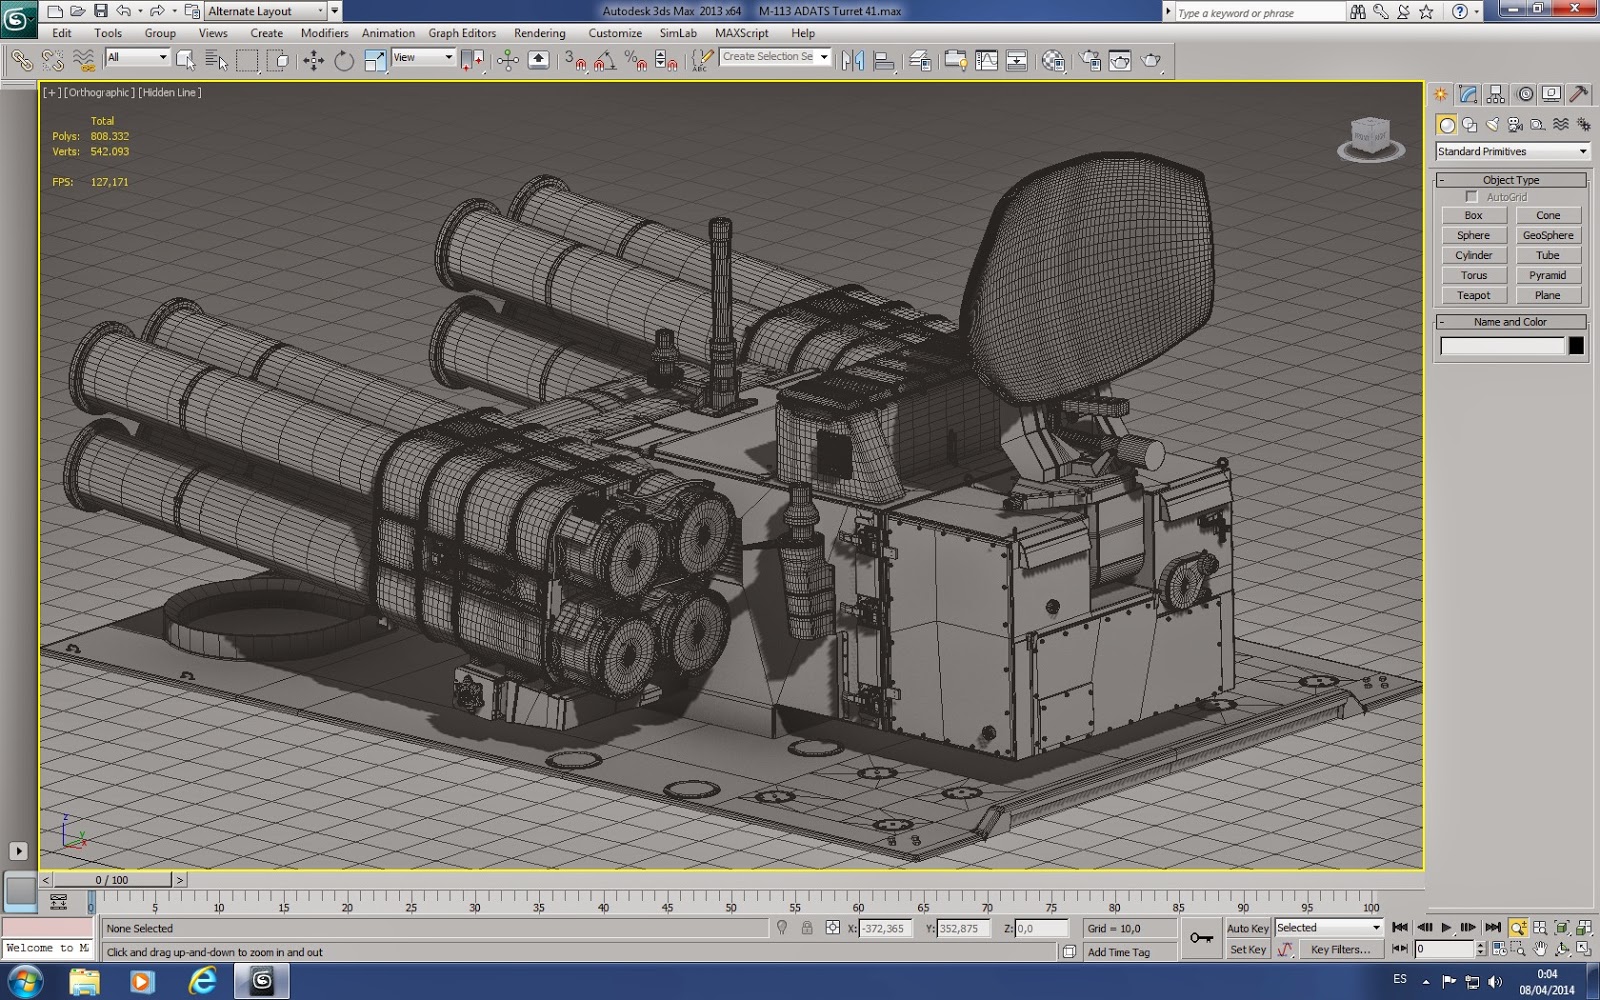Select the Select and Move tool
Image resolution: width=1600 pixels, height=1000 pixels.
pos(313,60)
